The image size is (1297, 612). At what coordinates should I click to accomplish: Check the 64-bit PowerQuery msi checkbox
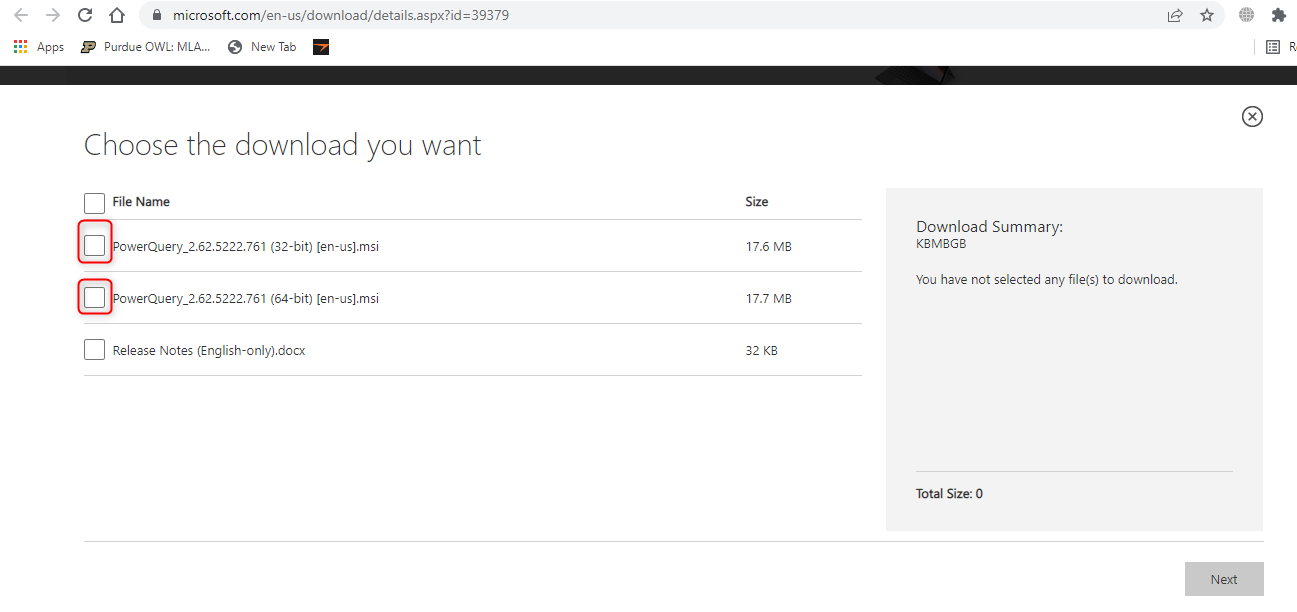pyautogui.click(x=95, y=298)
